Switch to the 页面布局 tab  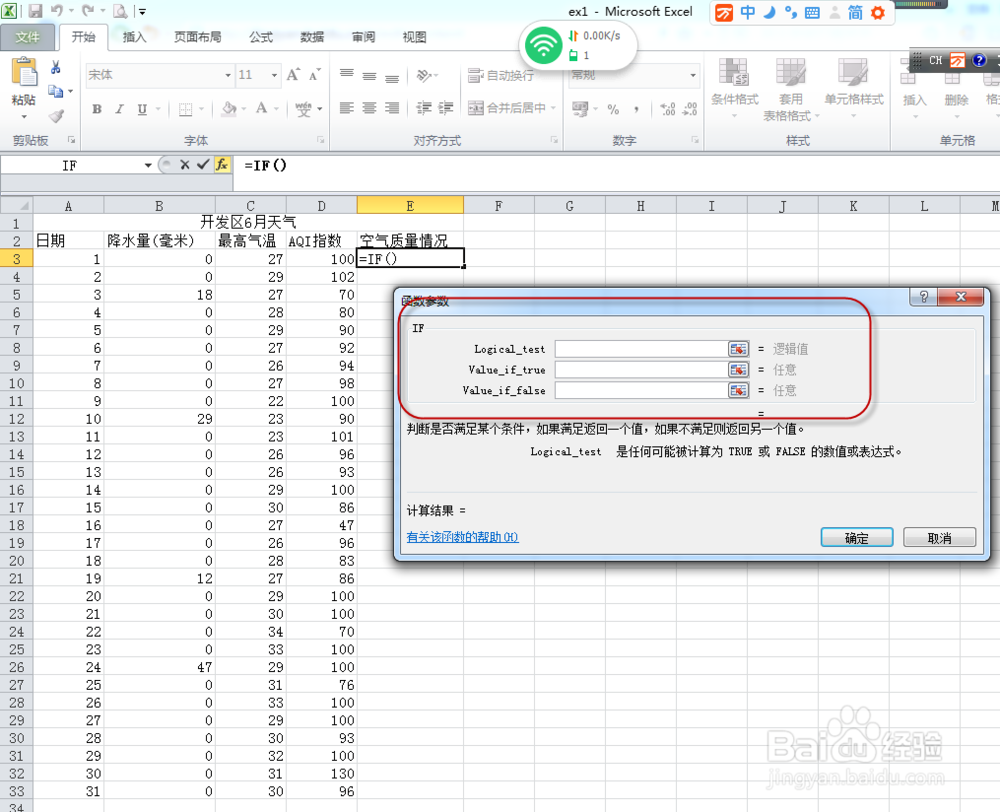(198, 37)
